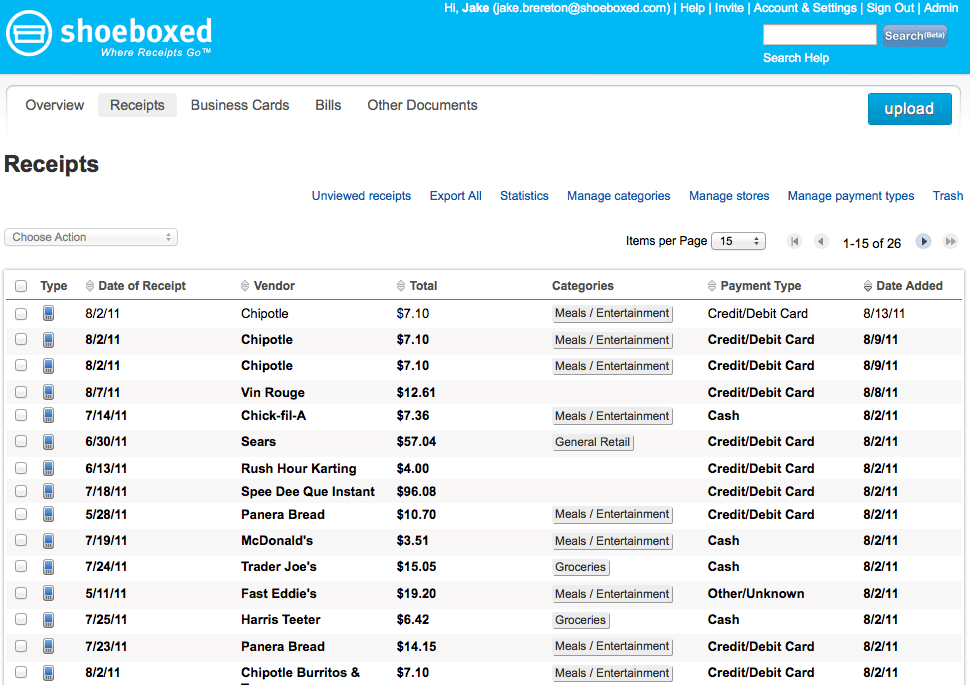
Task: Click the Sign Out link
Action: click(890, 8)
